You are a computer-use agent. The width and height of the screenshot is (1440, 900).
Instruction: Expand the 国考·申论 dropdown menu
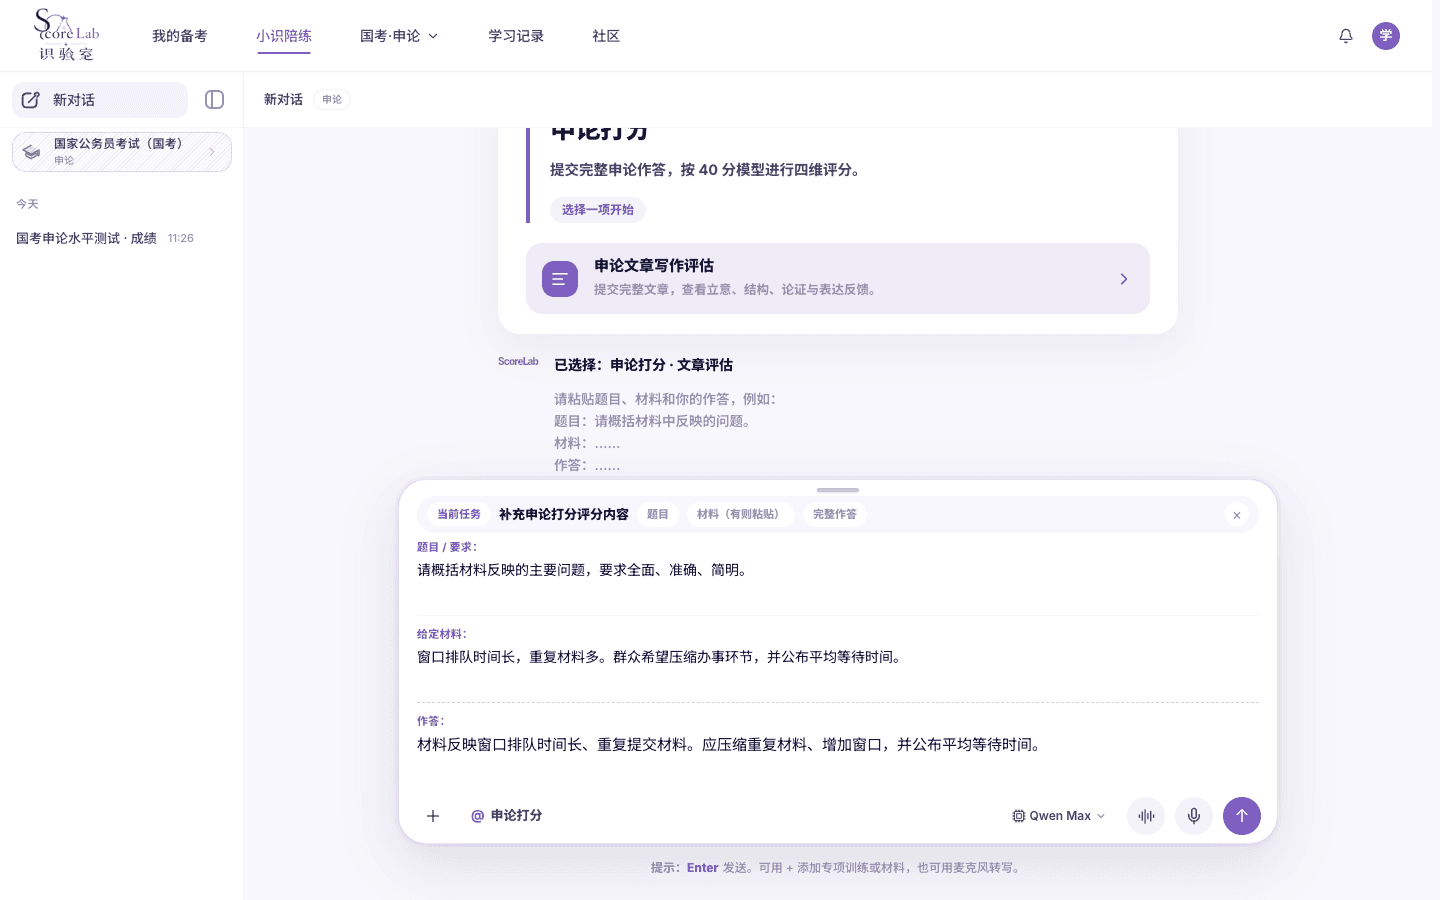[x=399, y=36]
